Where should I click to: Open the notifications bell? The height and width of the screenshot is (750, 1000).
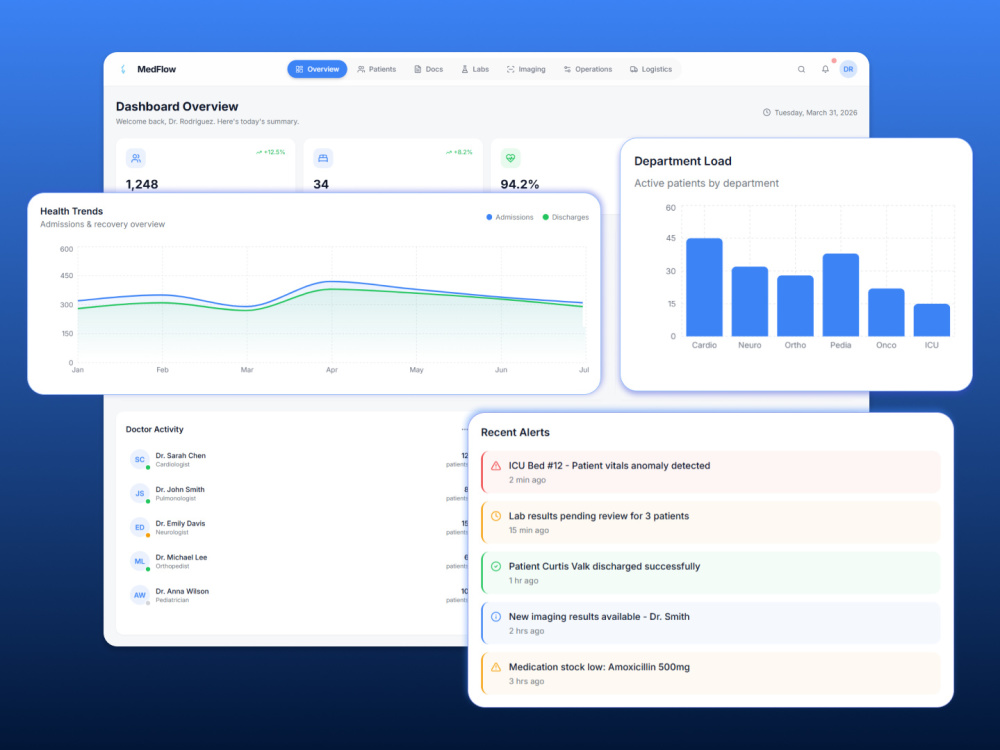(x=825, y=69)
